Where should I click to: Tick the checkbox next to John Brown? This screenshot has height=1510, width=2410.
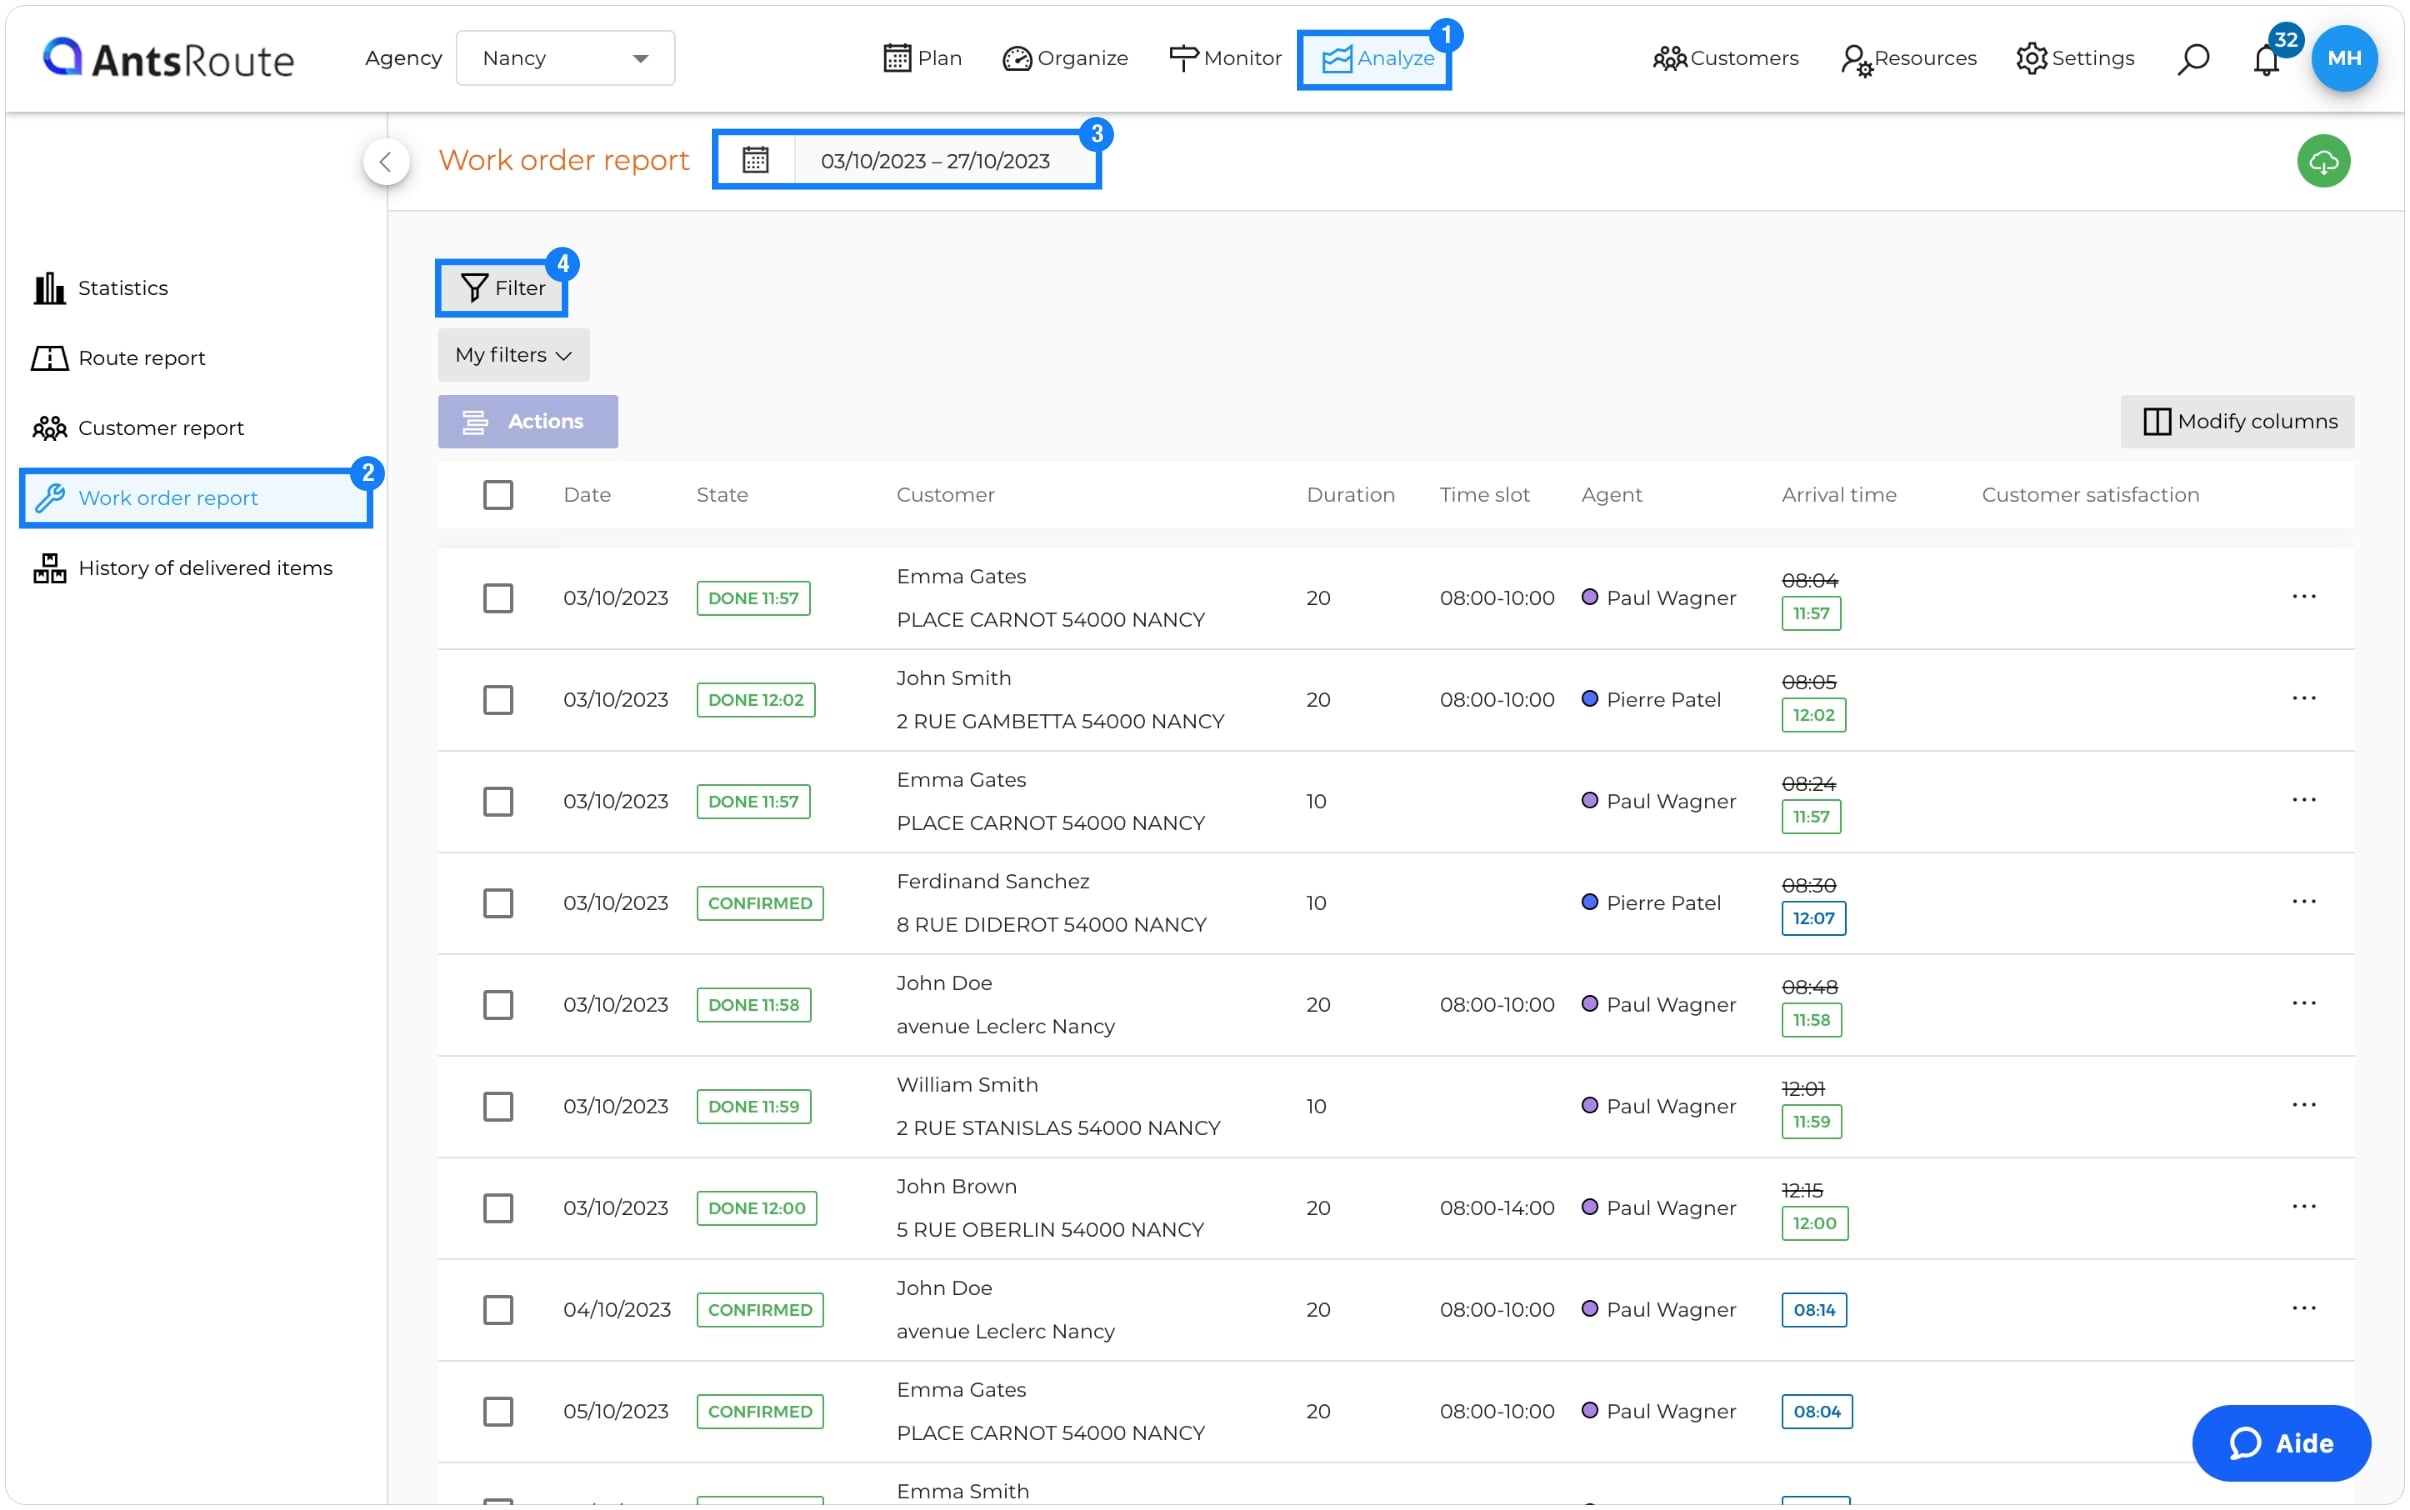click(499, 1208)
